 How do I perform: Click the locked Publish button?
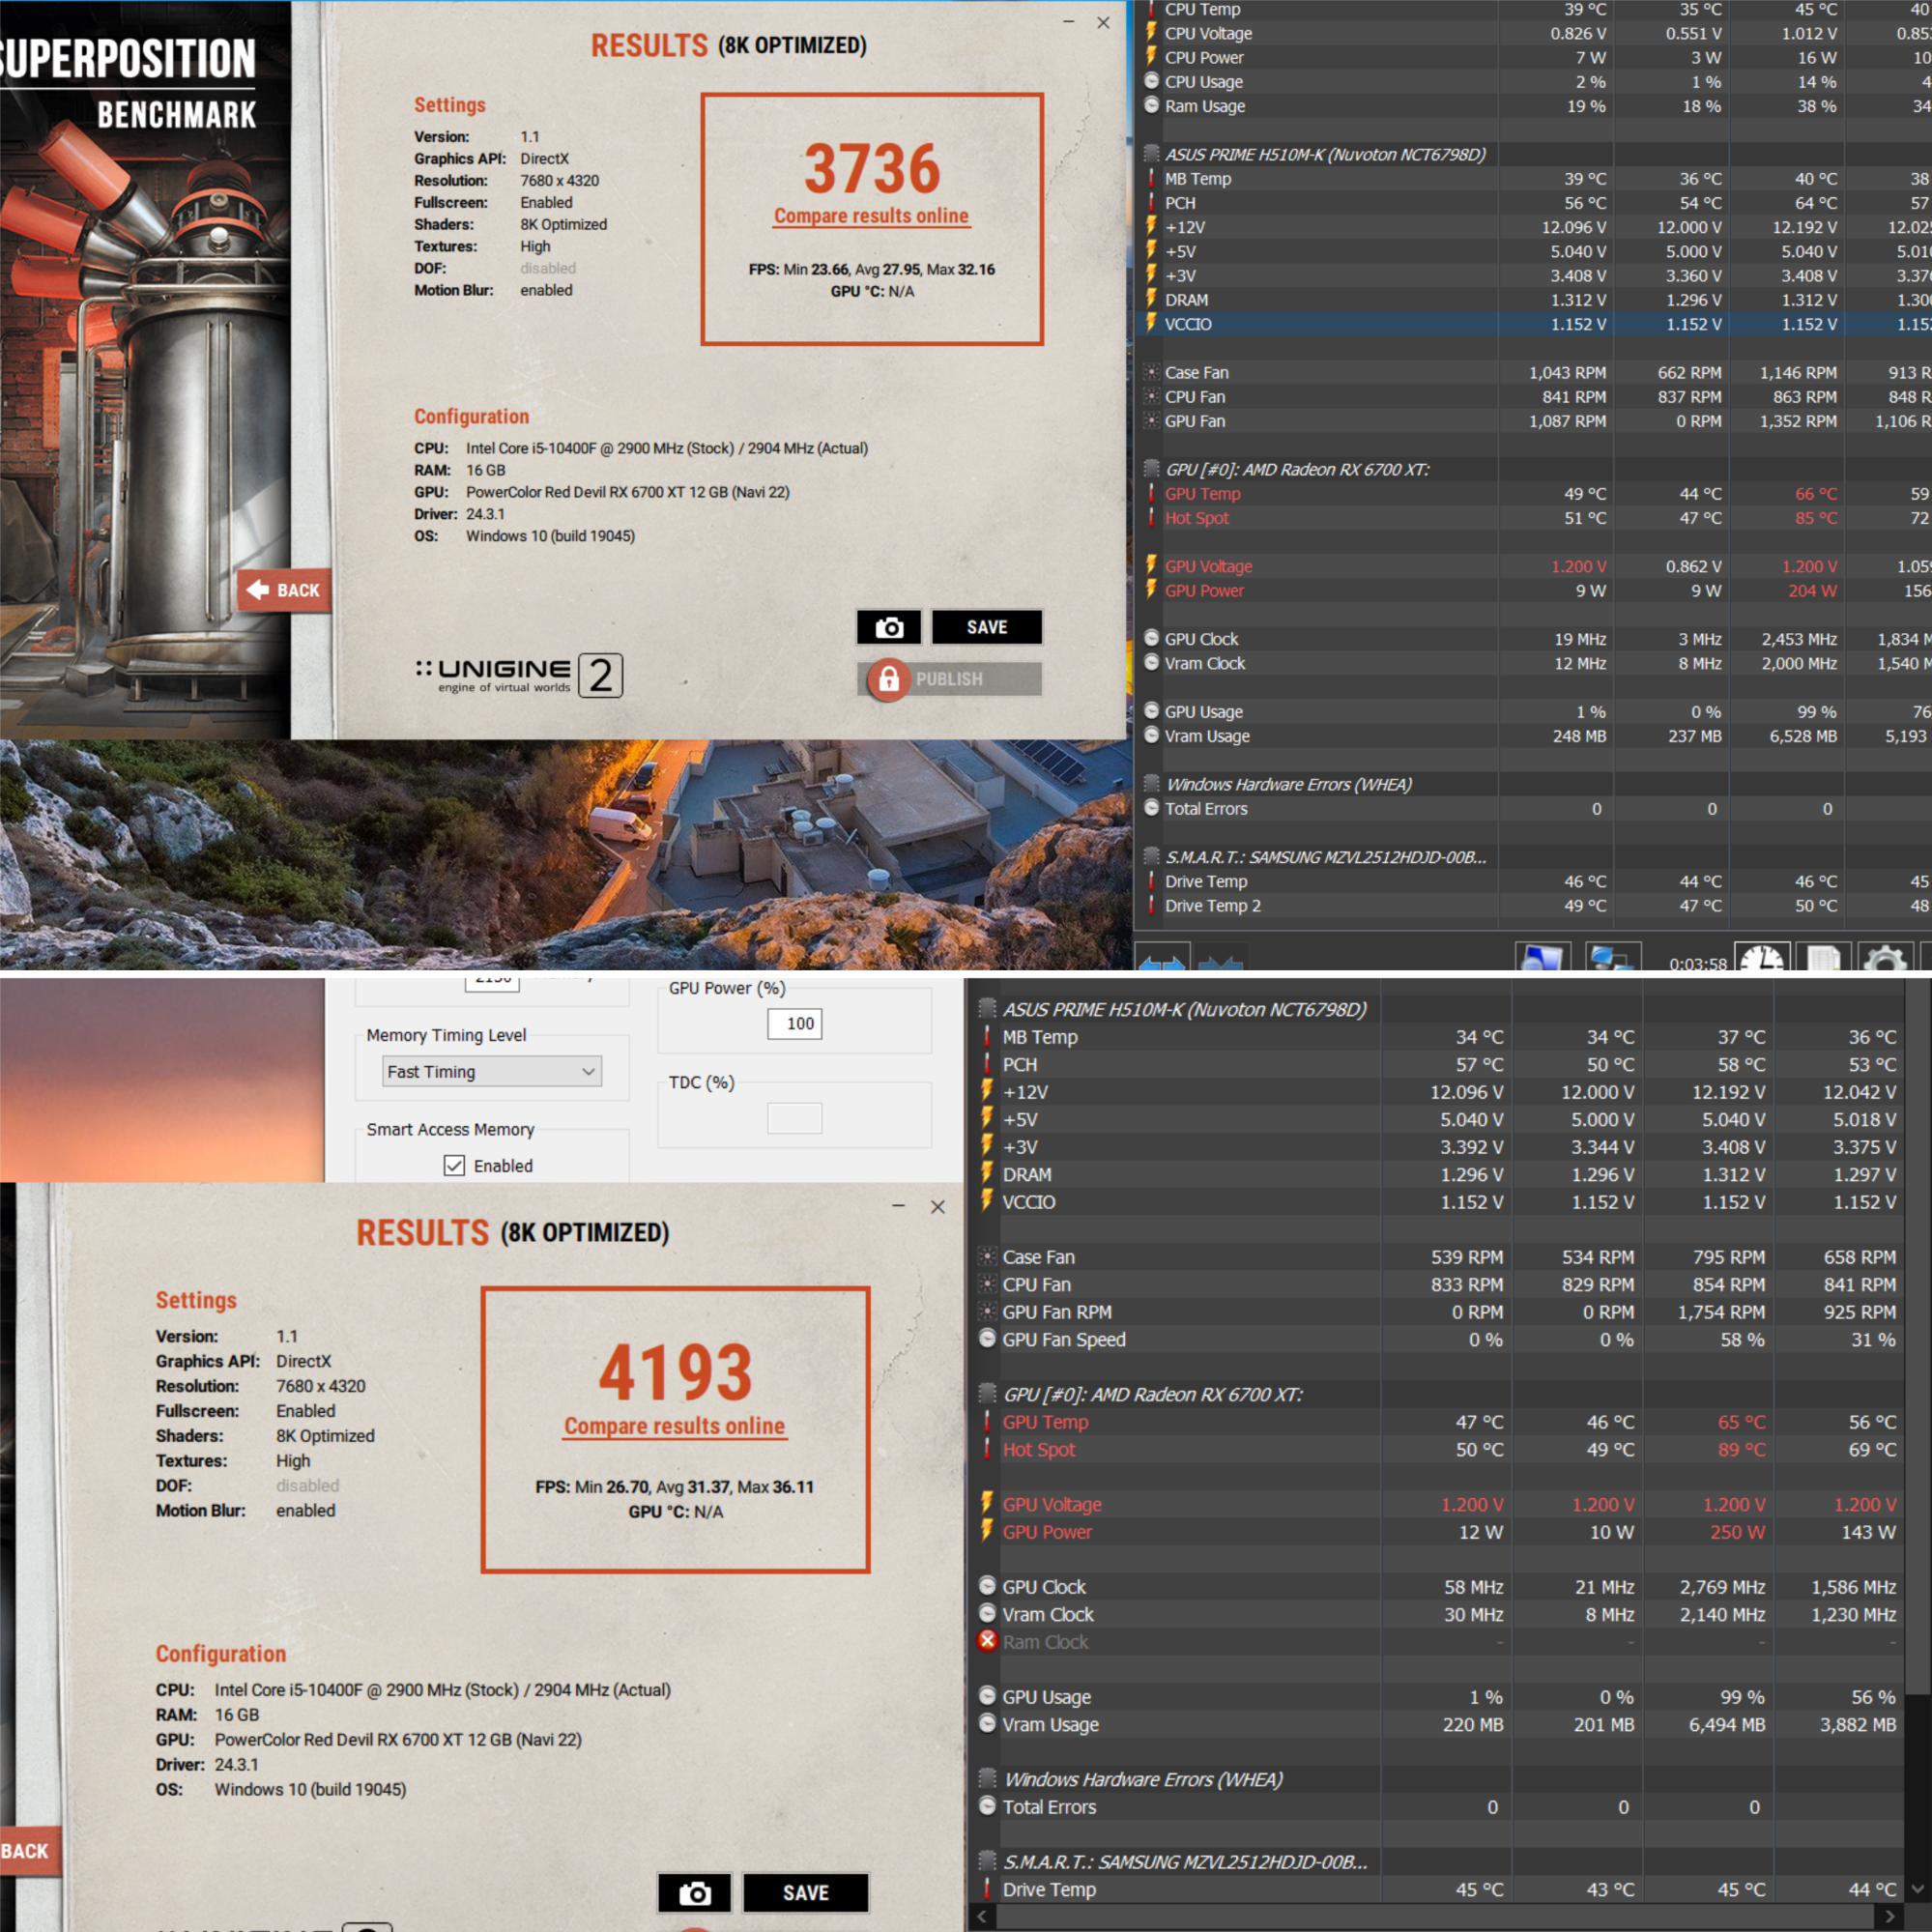tap(948, 679)
